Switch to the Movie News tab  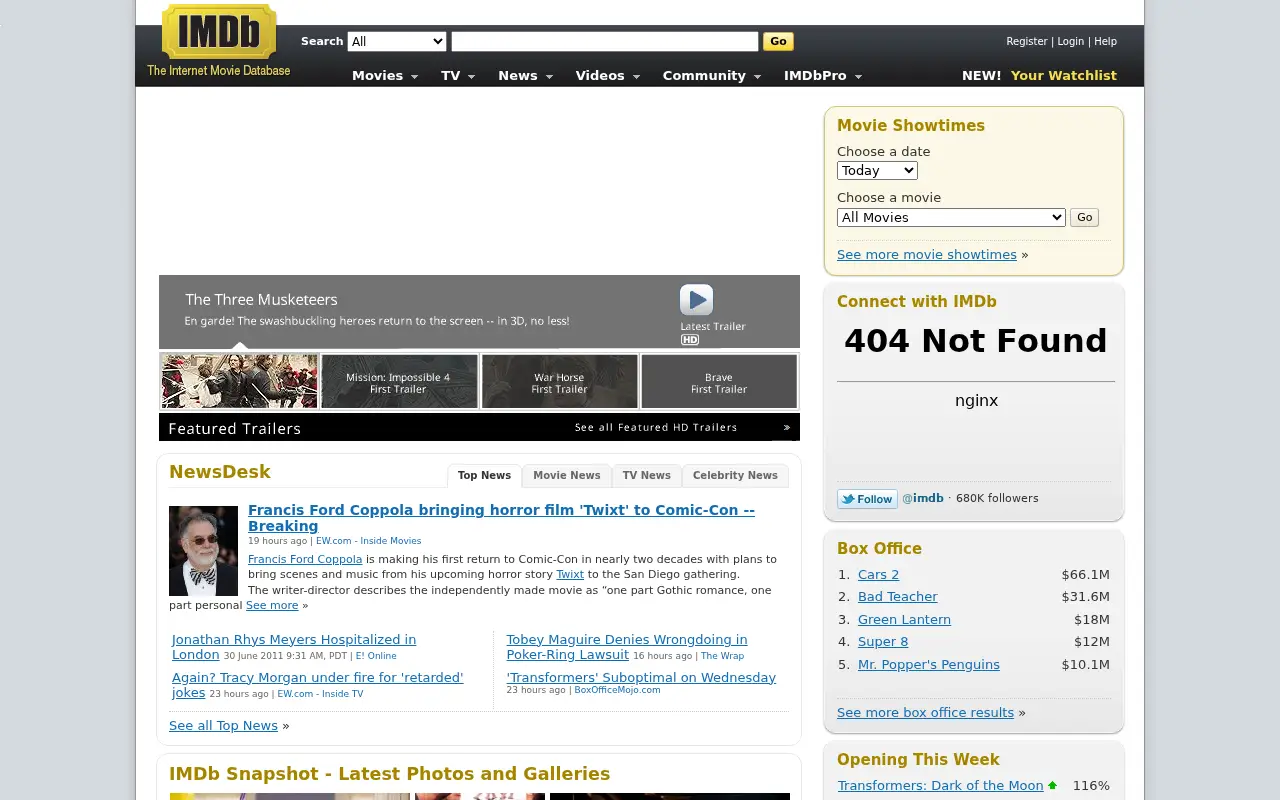pyautogui.click(x=567, y=475)
